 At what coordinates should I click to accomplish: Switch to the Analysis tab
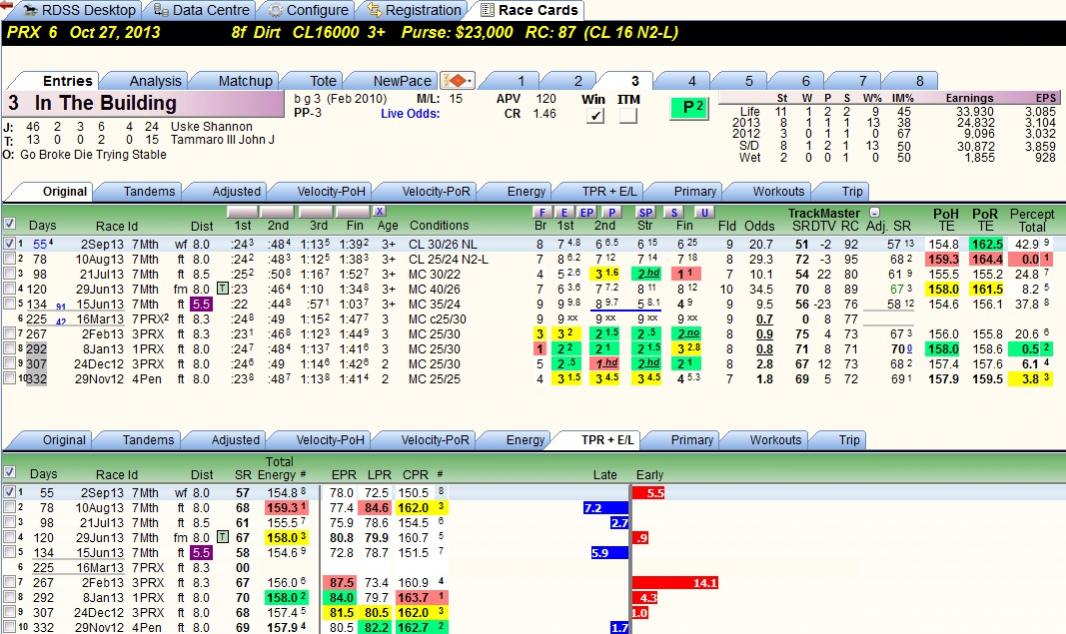(155, 81)
